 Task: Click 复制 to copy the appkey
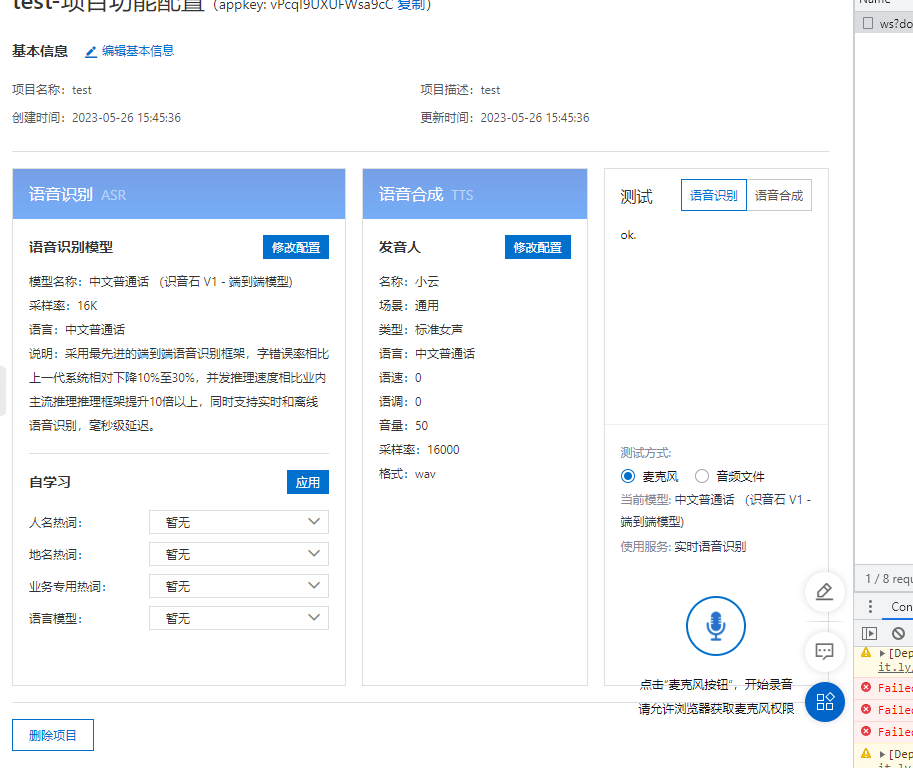(x=409, y=5)
